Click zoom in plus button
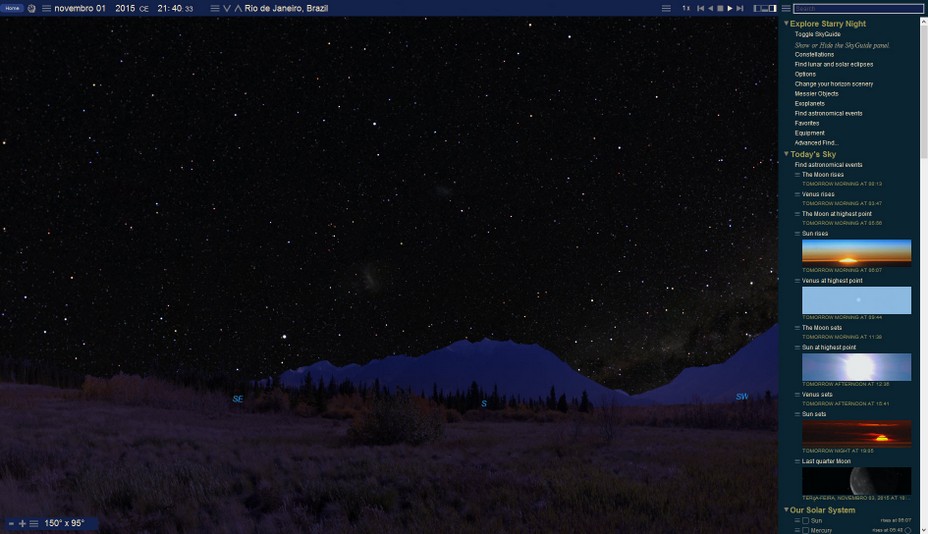This screenshot has width=928, height=534. pos(22,524)
